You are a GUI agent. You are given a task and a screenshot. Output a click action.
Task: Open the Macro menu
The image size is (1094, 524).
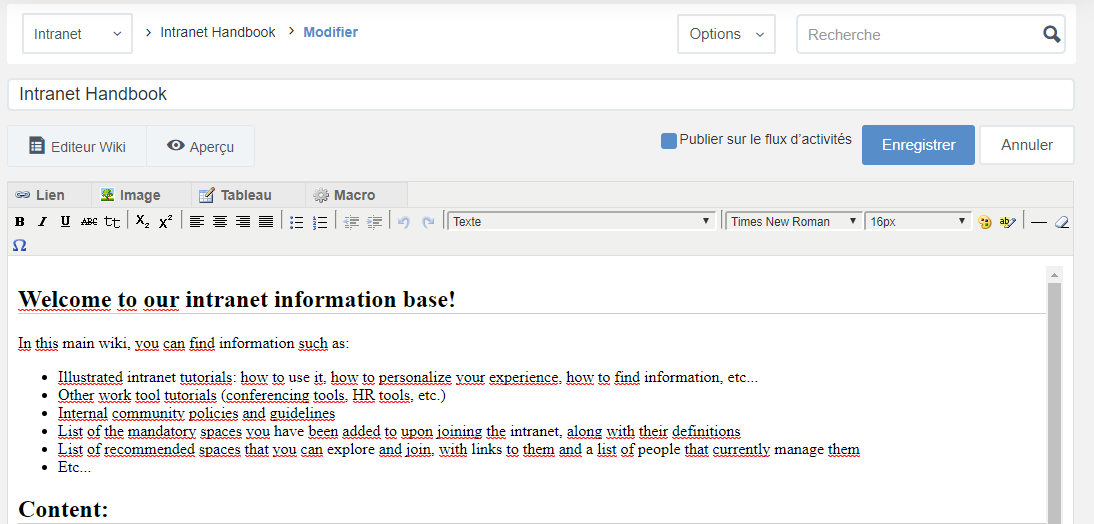pos(344,195)
